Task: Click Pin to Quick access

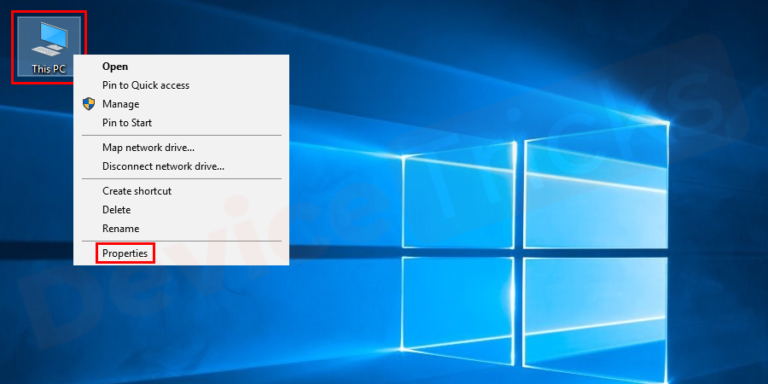Action: click(181, 85)
